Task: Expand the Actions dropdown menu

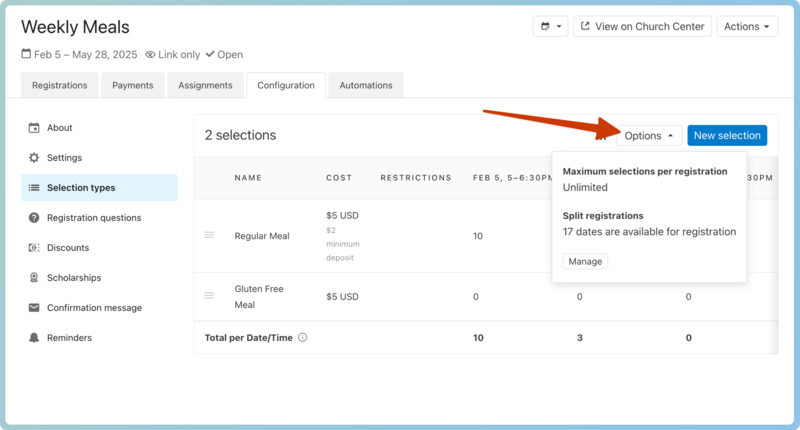Action: (747, 27)
